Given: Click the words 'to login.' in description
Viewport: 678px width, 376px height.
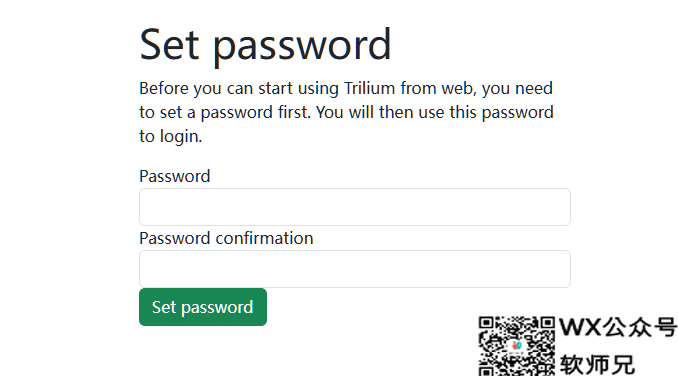Looking at the screenshot, I should coord(171,137).
